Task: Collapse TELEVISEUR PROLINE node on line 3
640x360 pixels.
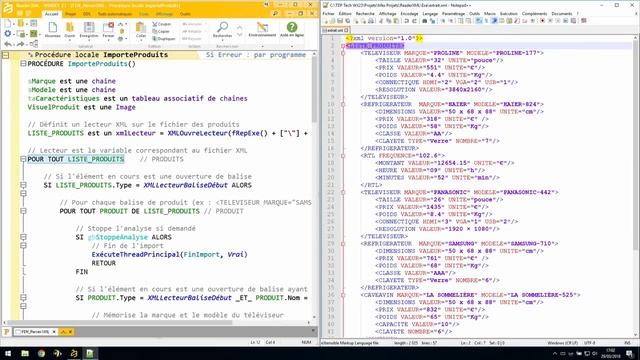Action: tap(343, 53)
